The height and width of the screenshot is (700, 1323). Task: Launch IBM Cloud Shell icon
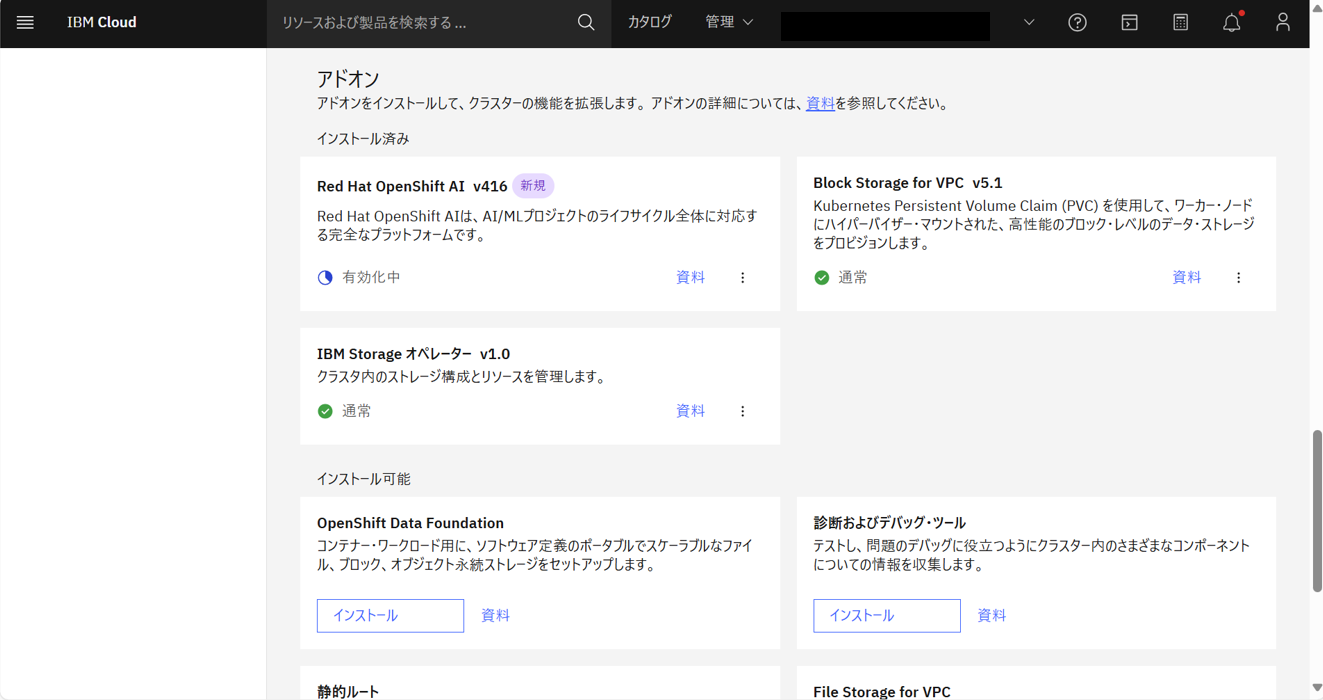(x=1129, y=22)
